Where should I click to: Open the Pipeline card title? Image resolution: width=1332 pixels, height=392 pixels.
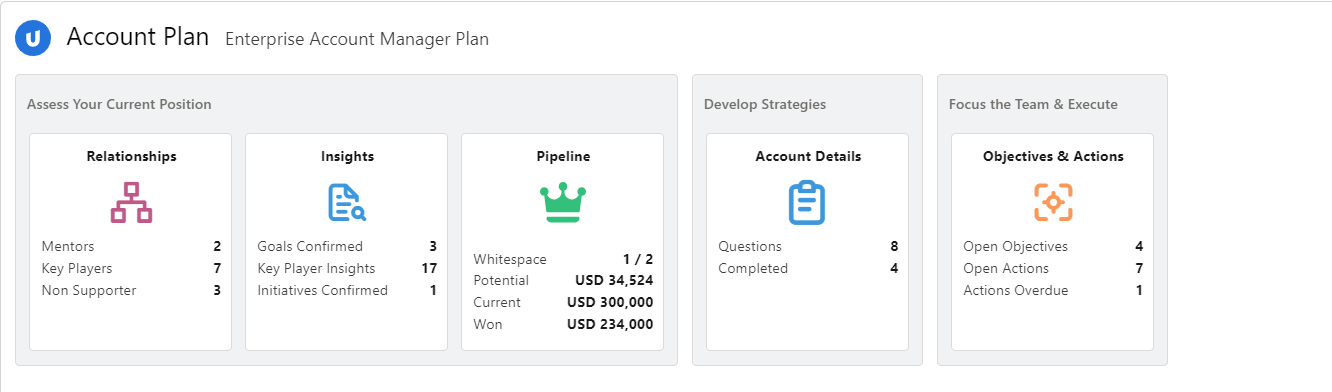point(563,156)
